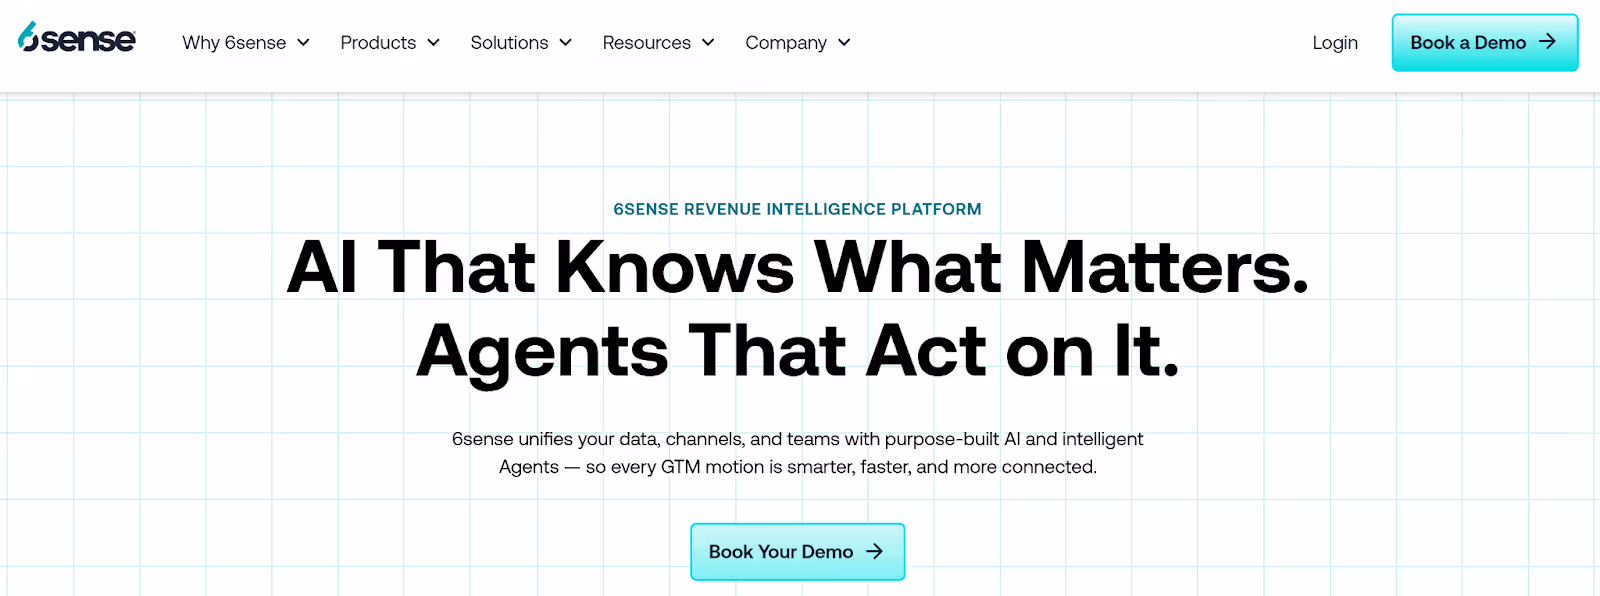Click the arrow icon in Book Your Demo

click(x=874, y=551)
